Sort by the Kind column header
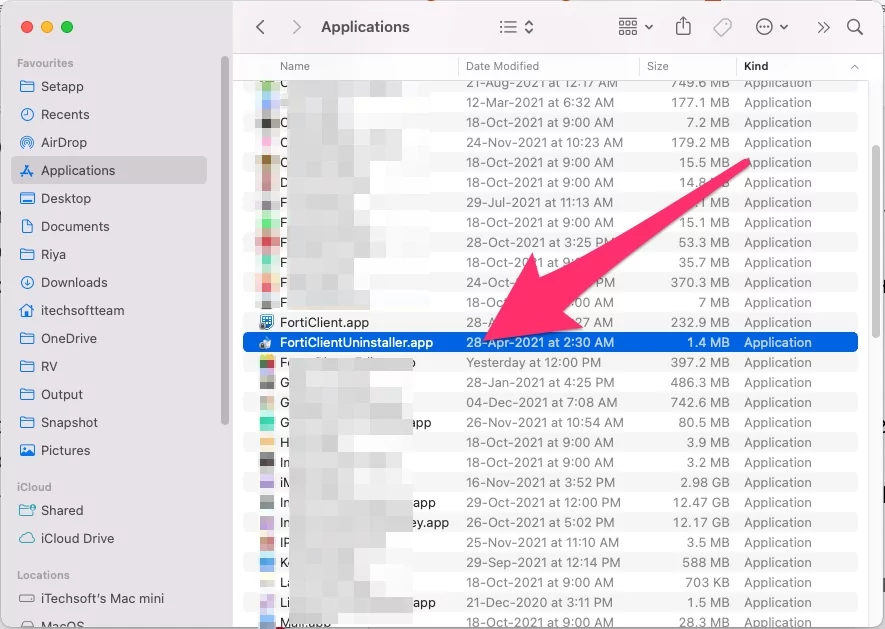This screenshot has width=885, height=629. (x=756, y=66)
